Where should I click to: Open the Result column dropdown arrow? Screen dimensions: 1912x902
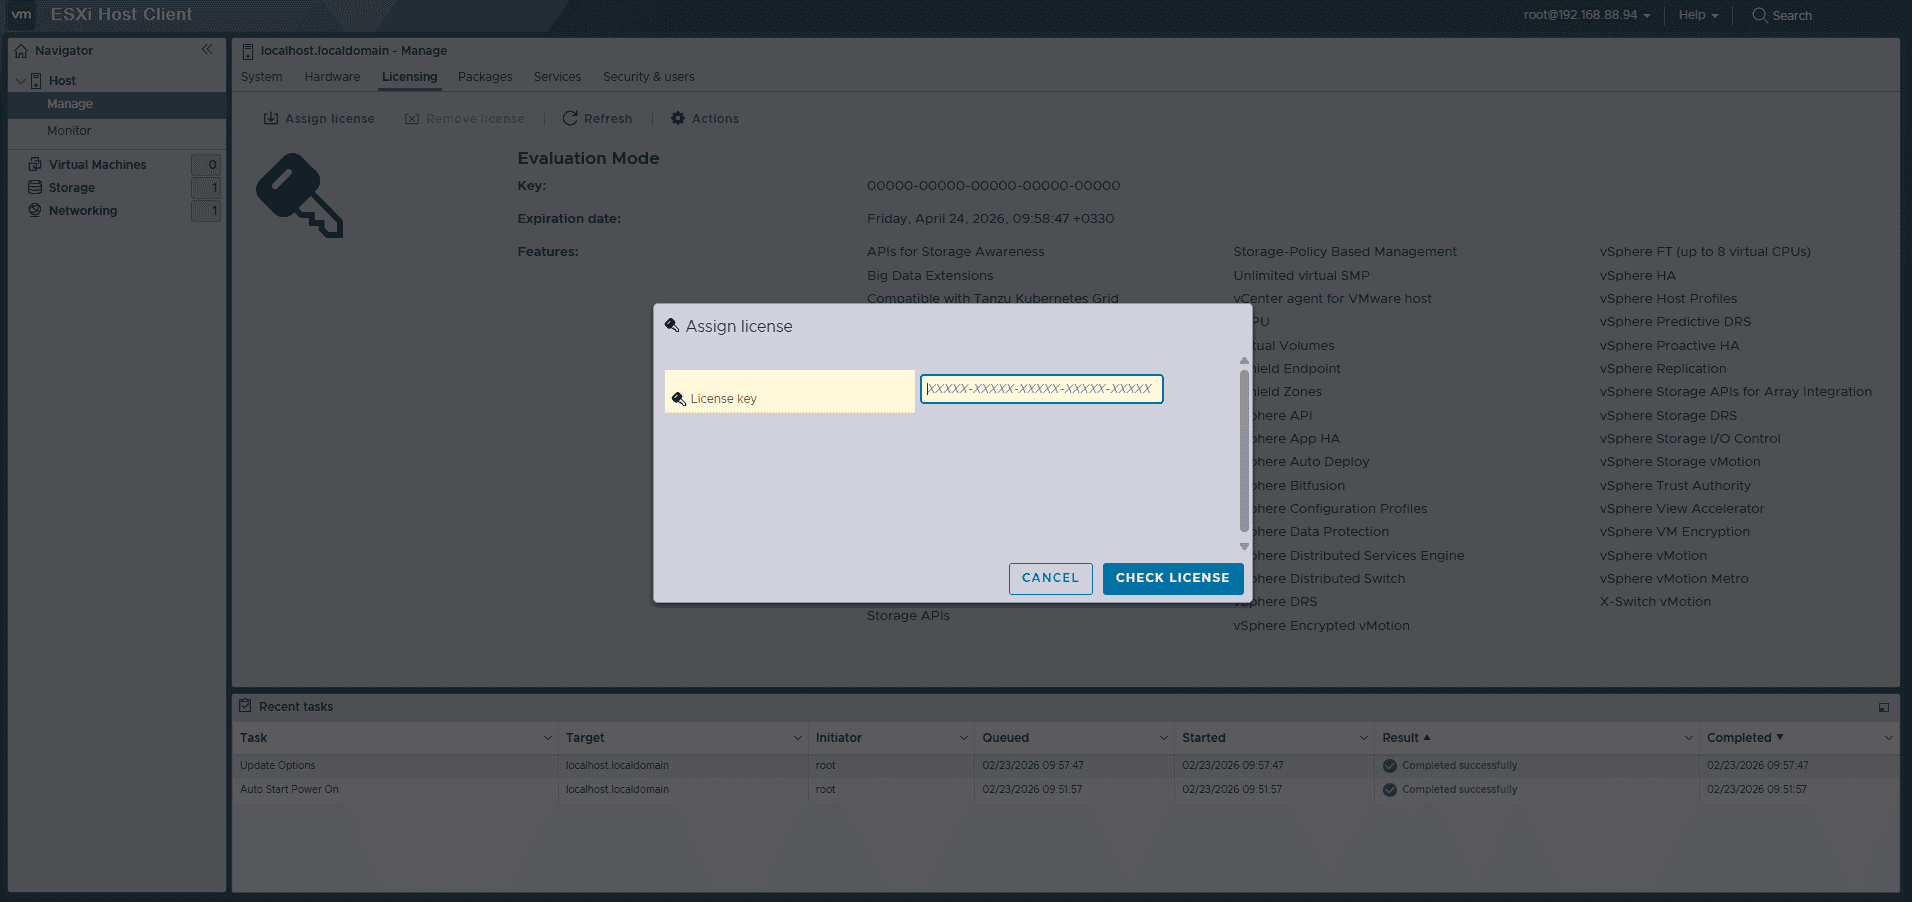(x=1689, y=738)
